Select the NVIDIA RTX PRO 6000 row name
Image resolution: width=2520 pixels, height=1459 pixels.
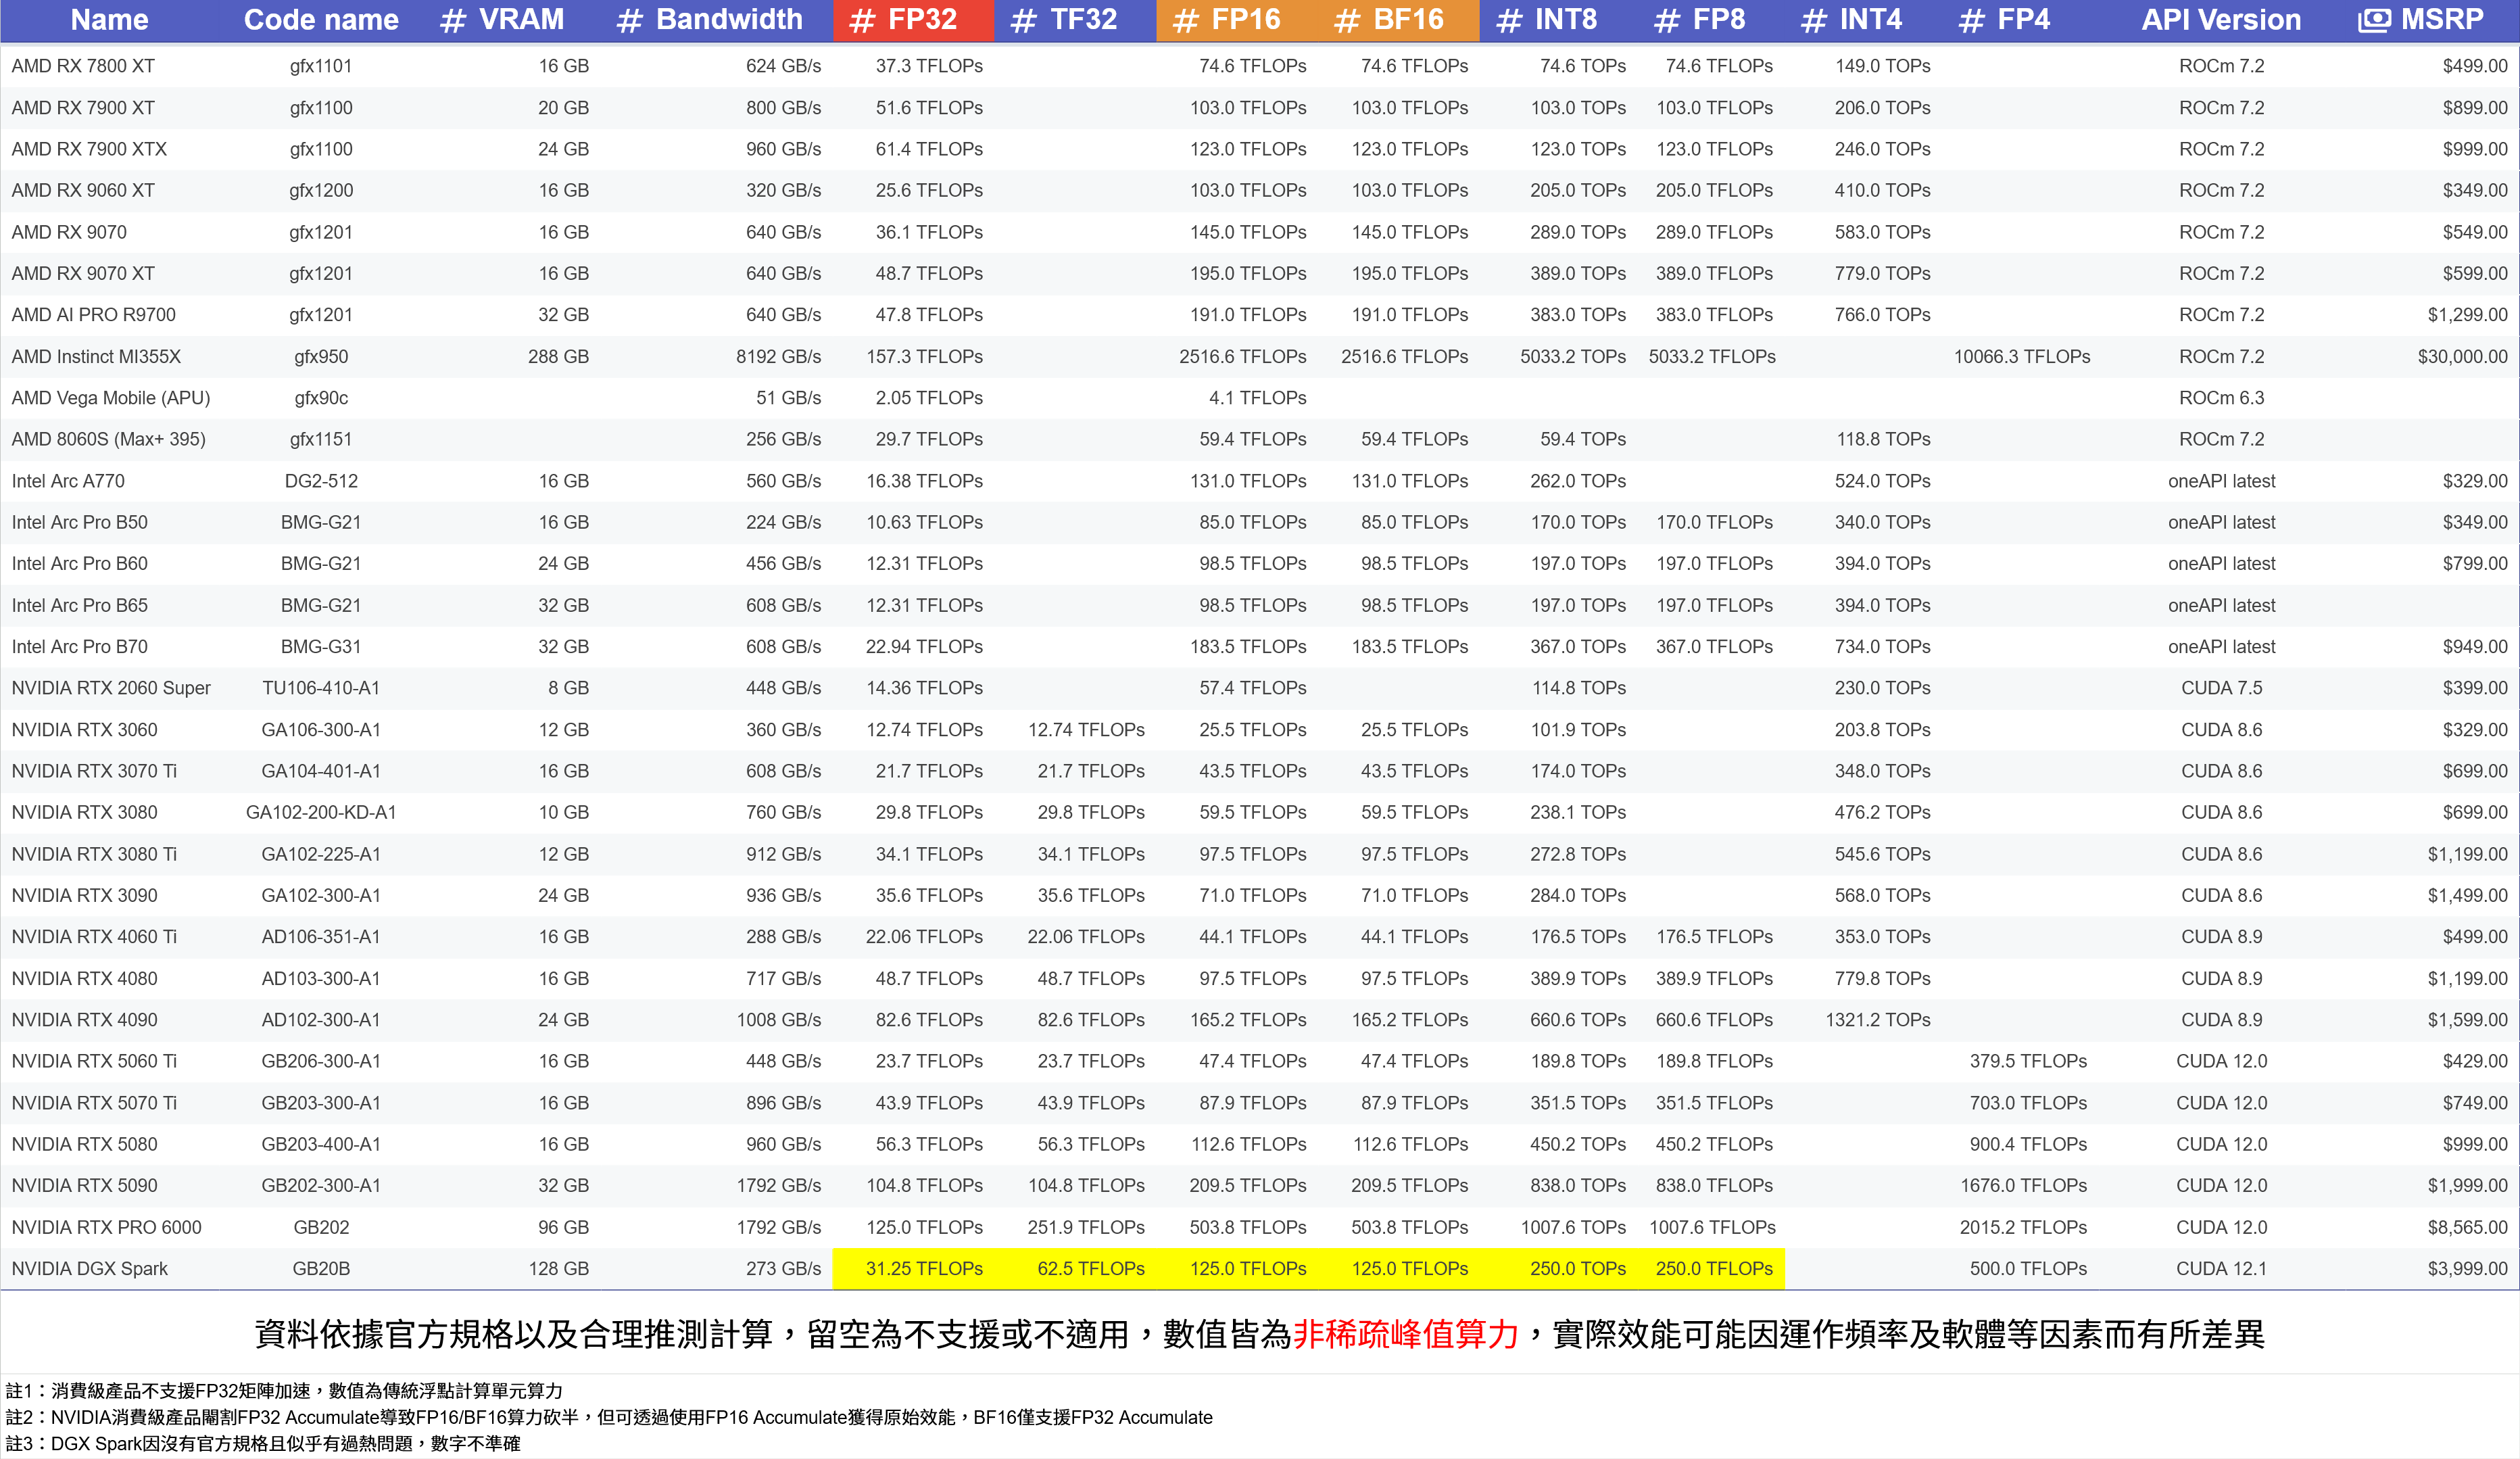pos(106,1228)
